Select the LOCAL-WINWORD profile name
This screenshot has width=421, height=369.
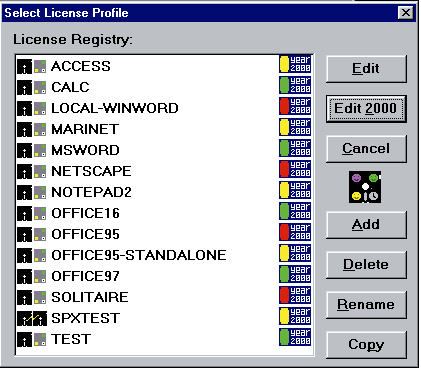click(115, 108)
